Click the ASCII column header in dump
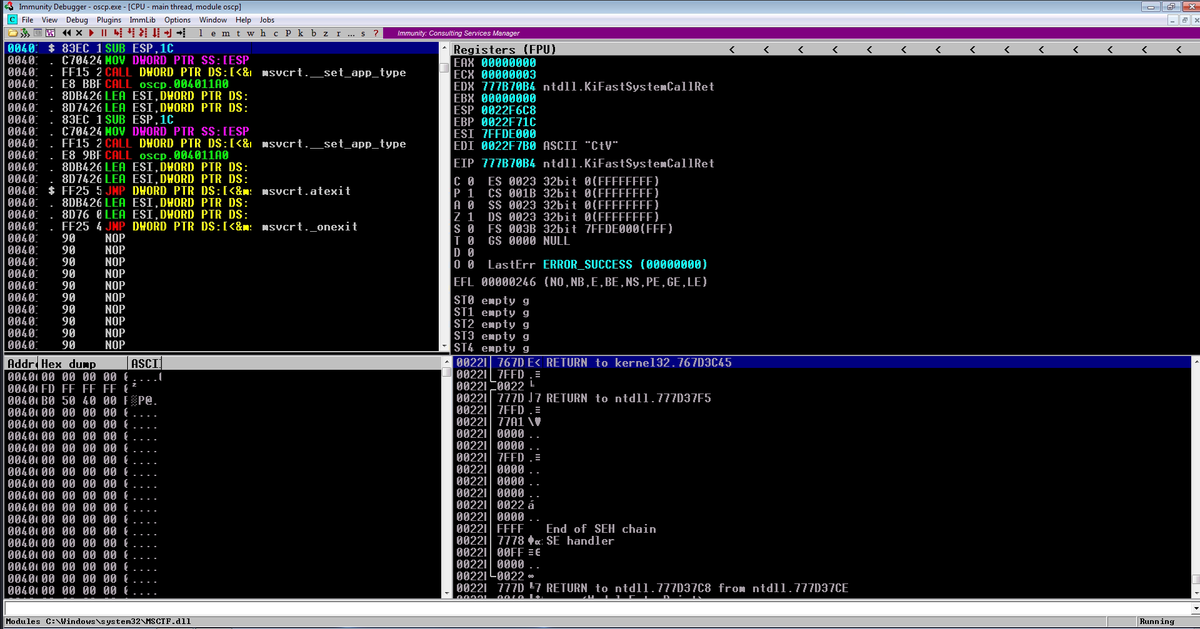Viewport: 1200px width, 629px height. 145,363
